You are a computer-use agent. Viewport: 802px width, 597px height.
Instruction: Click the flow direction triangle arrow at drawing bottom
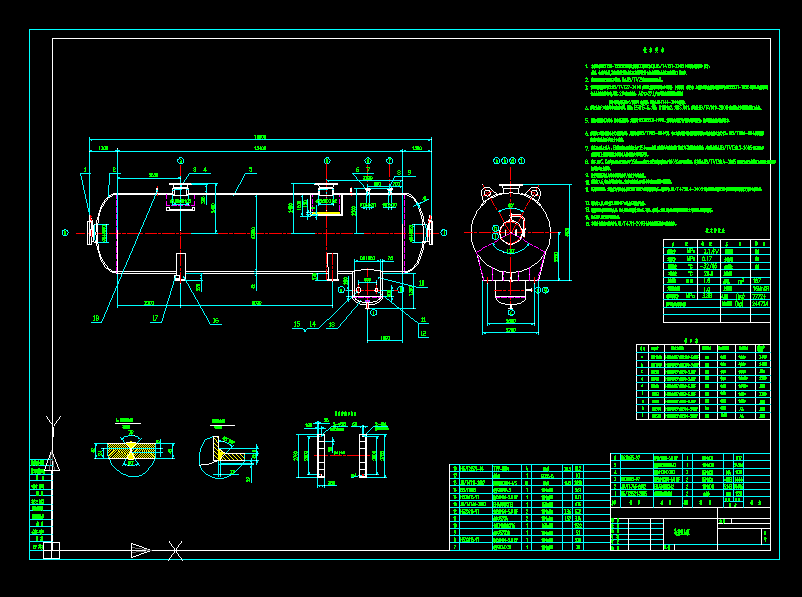coord(139,550)
